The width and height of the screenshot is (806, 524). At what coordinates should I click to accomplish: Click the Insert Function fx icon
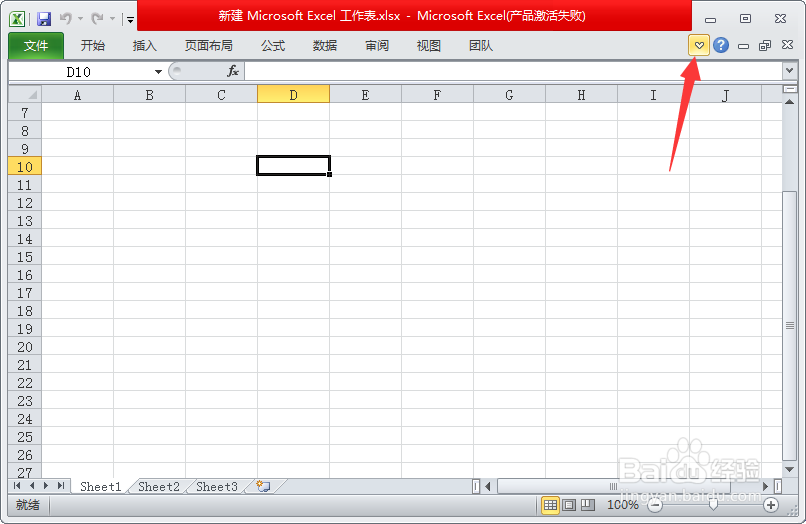click(233, 71)
